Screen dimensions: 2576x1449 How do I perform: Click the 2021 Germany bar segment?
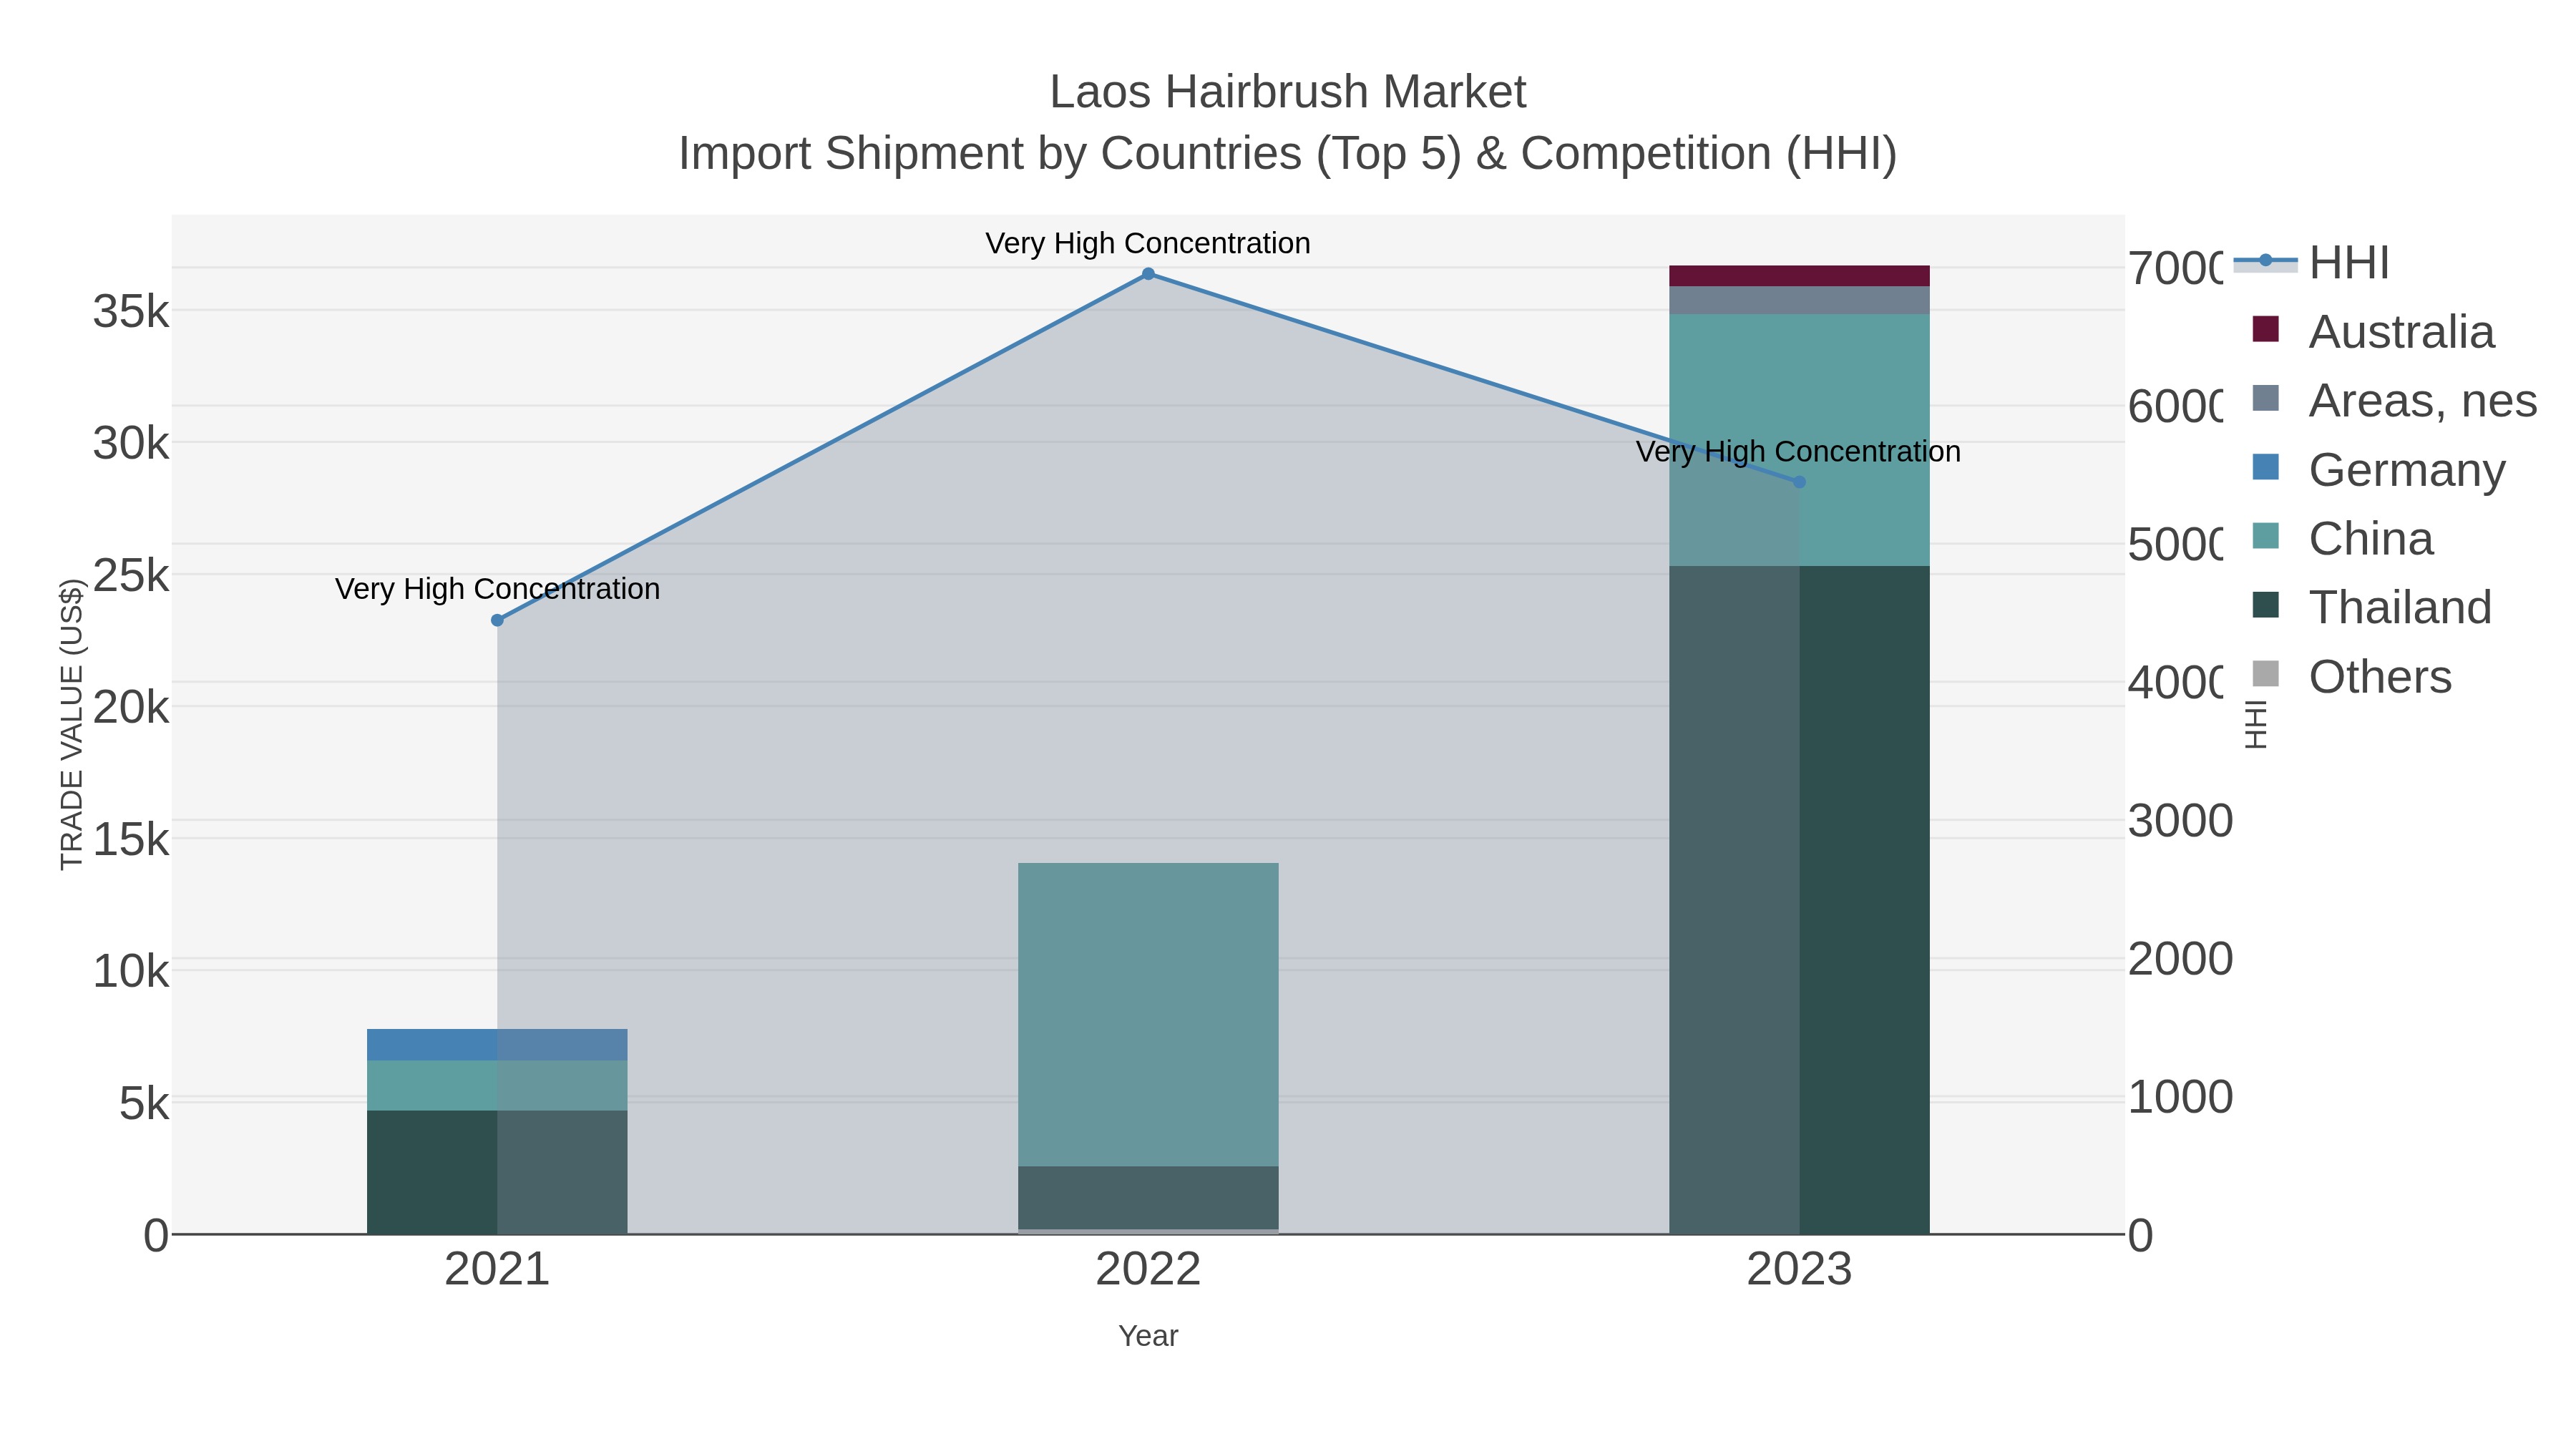click(x=497, y=1044)
